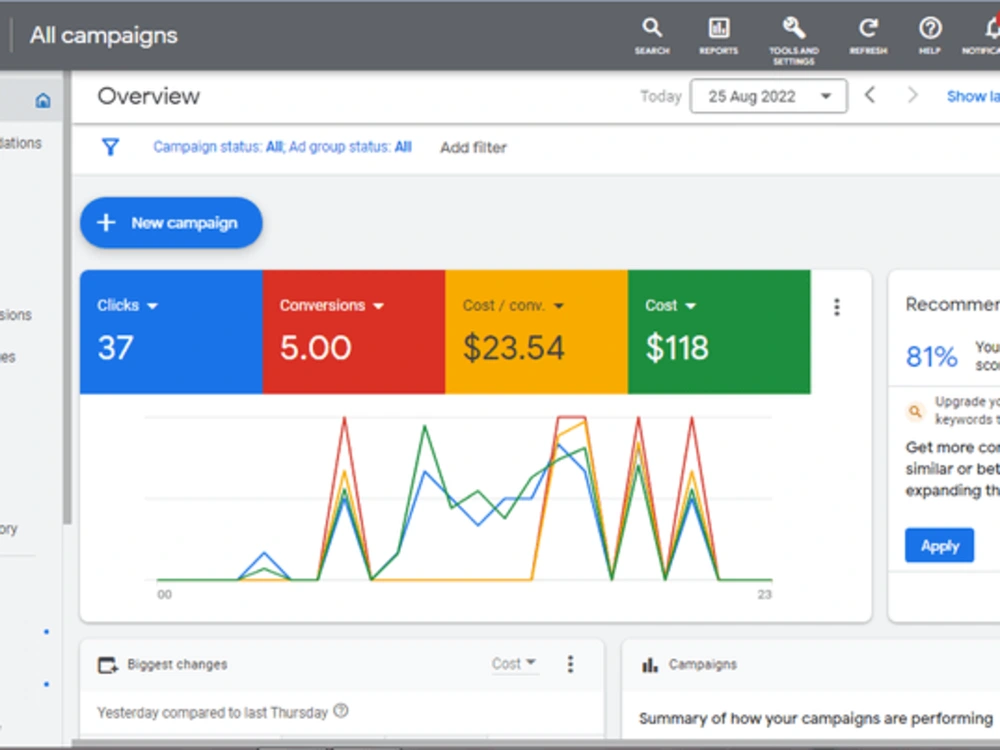
Task: Click the magnifier icon in Recommendations card
Action: [x=915, y=411]
